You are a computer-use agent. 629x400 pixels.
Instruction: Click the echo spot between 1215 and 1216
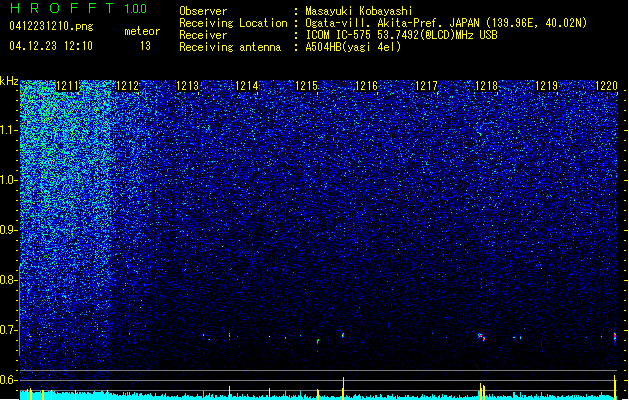(x=343, y=335)
